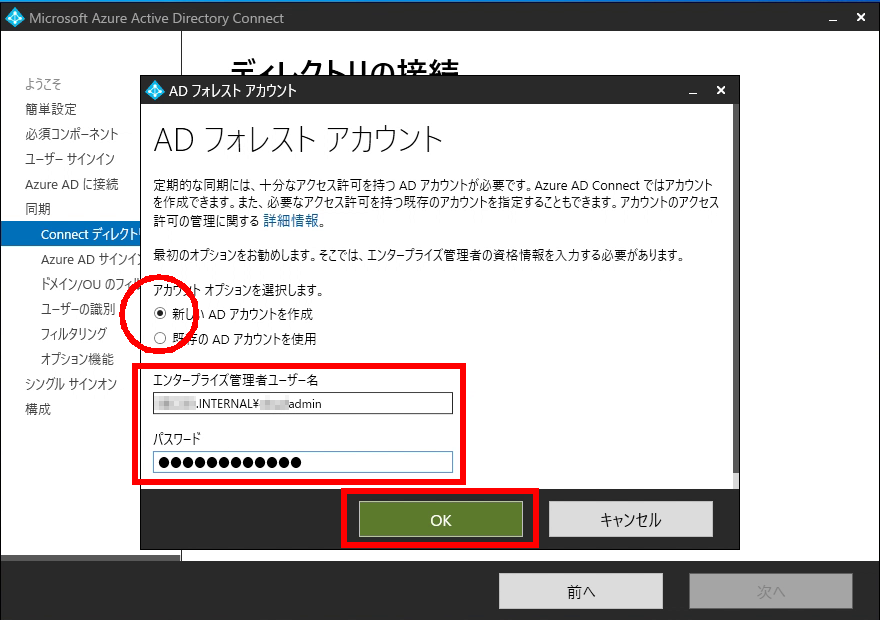Click the エンタープライズ管理者ユーザー名 input field

[x=302, y=403]
